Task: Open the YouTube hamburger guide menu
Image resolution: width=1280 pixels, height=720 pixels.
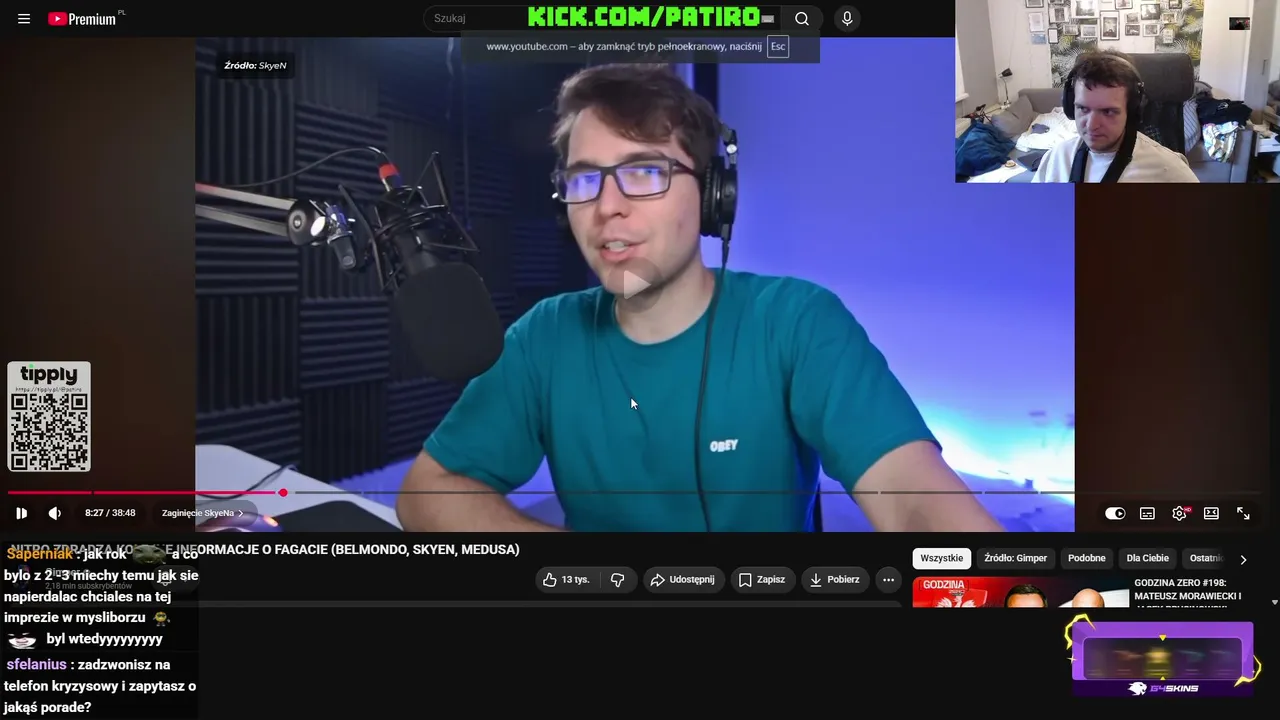Action: pos(24,19)
